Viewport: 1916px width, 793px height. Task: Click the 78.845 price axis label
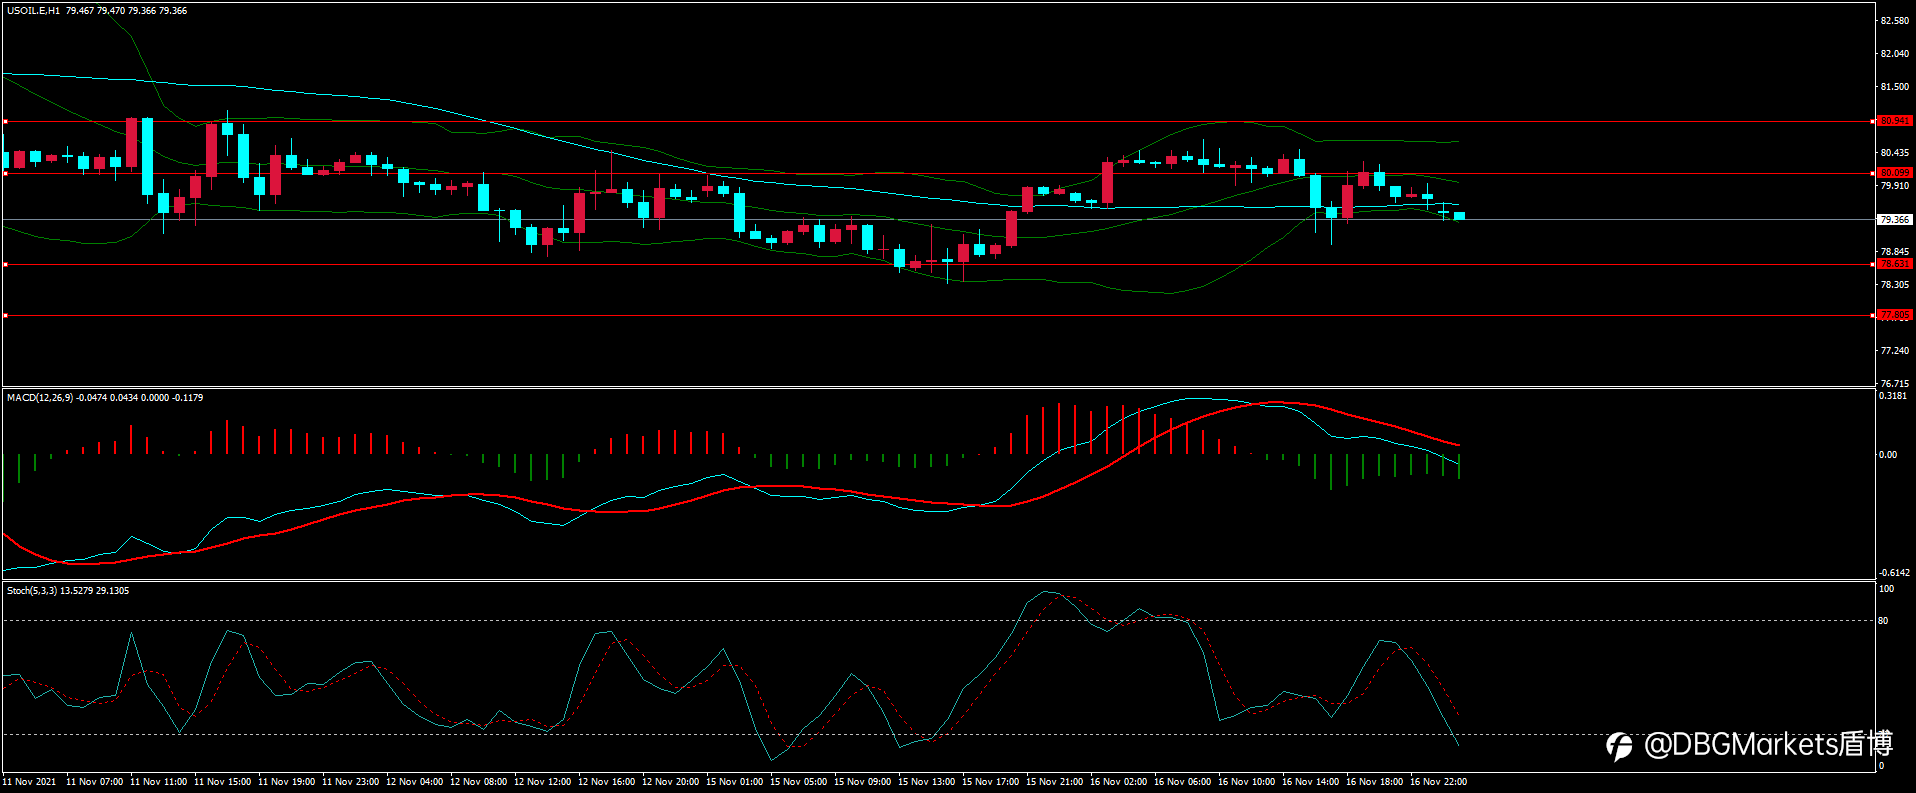pyautogui.click(x=1894, y=252)
